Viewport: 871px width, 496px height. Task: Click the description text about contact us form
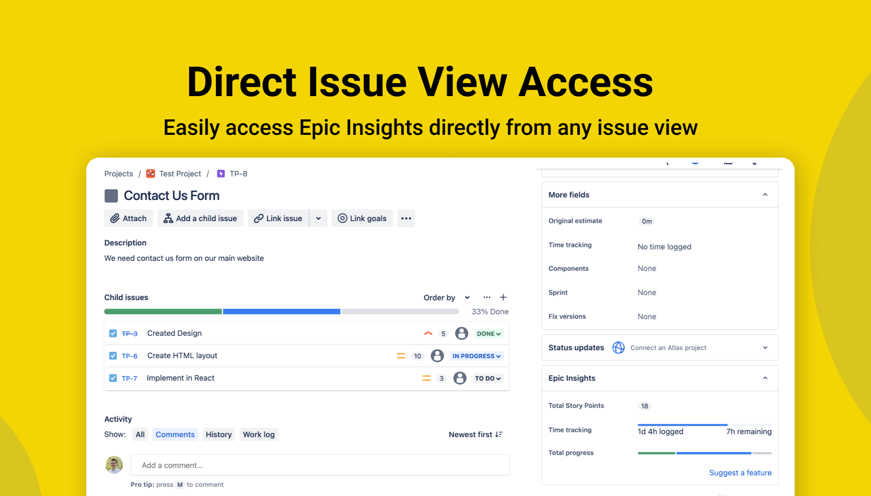(184, 258)
